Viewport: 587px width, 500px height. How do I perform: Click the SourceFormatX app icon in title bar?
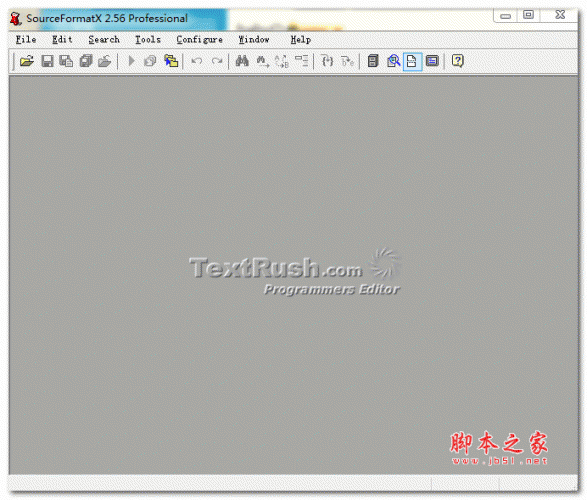click(x=16, y=19)
